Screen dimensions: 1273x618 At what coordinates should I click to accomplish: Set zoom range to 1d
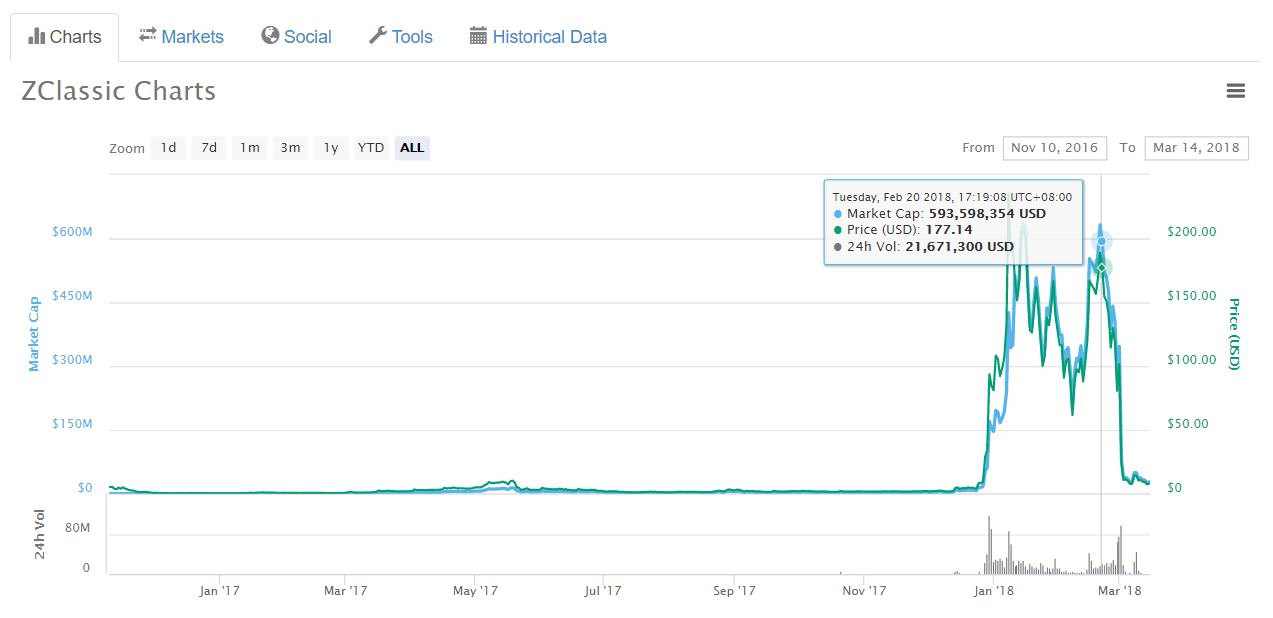pos(169,148)
